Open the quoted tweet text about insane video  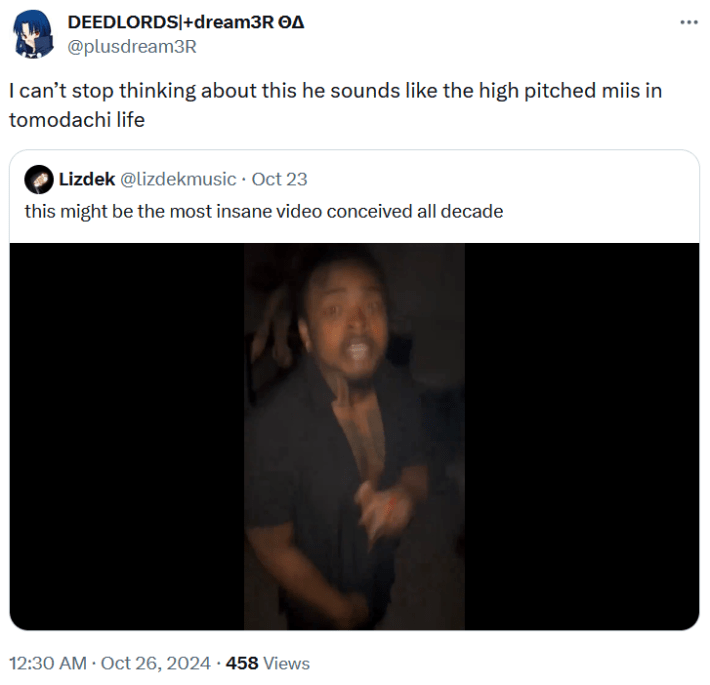(264, 211)
